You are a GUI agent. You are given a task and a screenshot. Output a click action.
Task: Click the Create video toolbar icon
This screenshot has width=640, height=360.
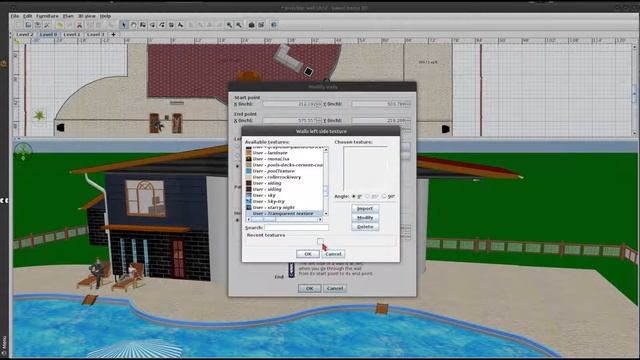click(x=261, y=25)
